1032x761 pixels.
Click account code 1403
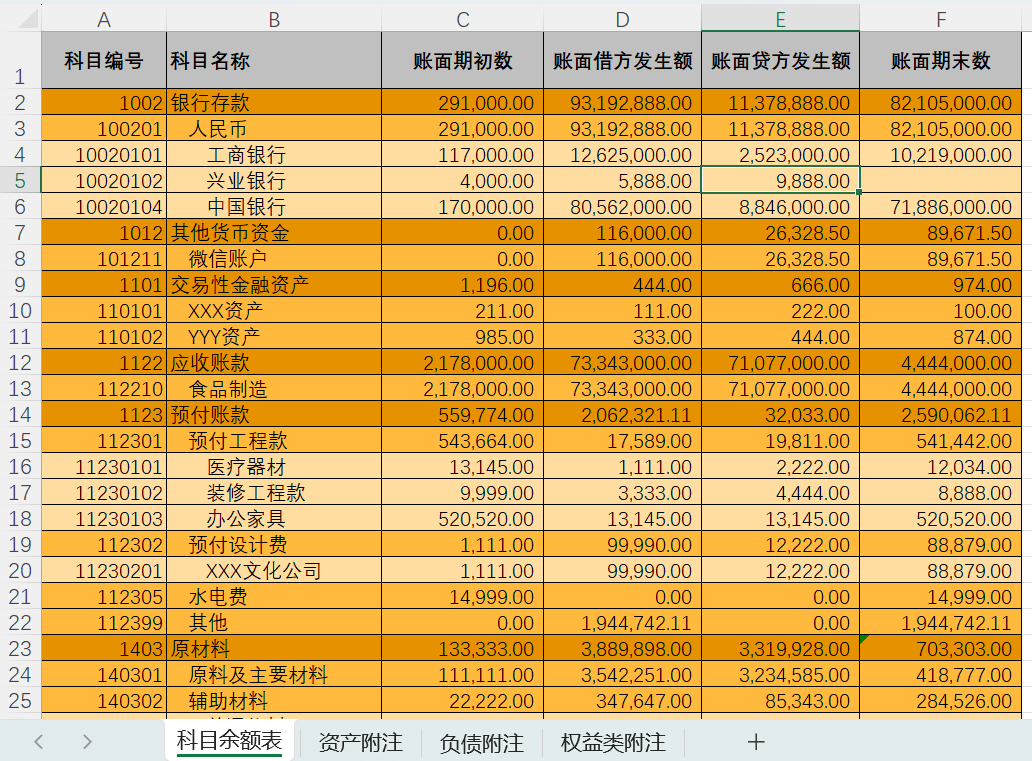coord(104,648)
